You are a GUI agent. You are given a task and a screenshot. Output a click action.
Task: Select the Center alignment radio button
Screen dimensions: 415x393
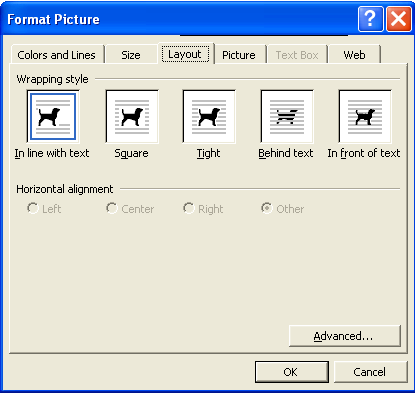(x=112, y=208)
